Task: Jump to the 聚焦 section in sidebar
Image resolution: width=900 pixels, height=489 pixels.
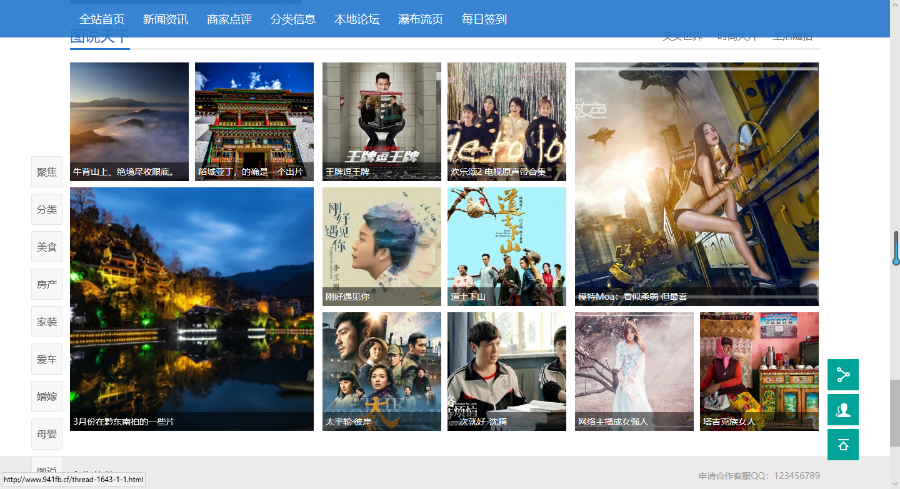Action: (46, 172)
